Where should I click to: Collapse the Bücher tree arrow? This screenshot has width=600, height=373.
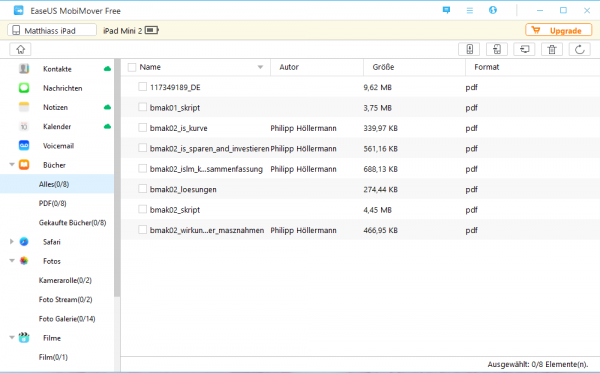tap(12, 165)
